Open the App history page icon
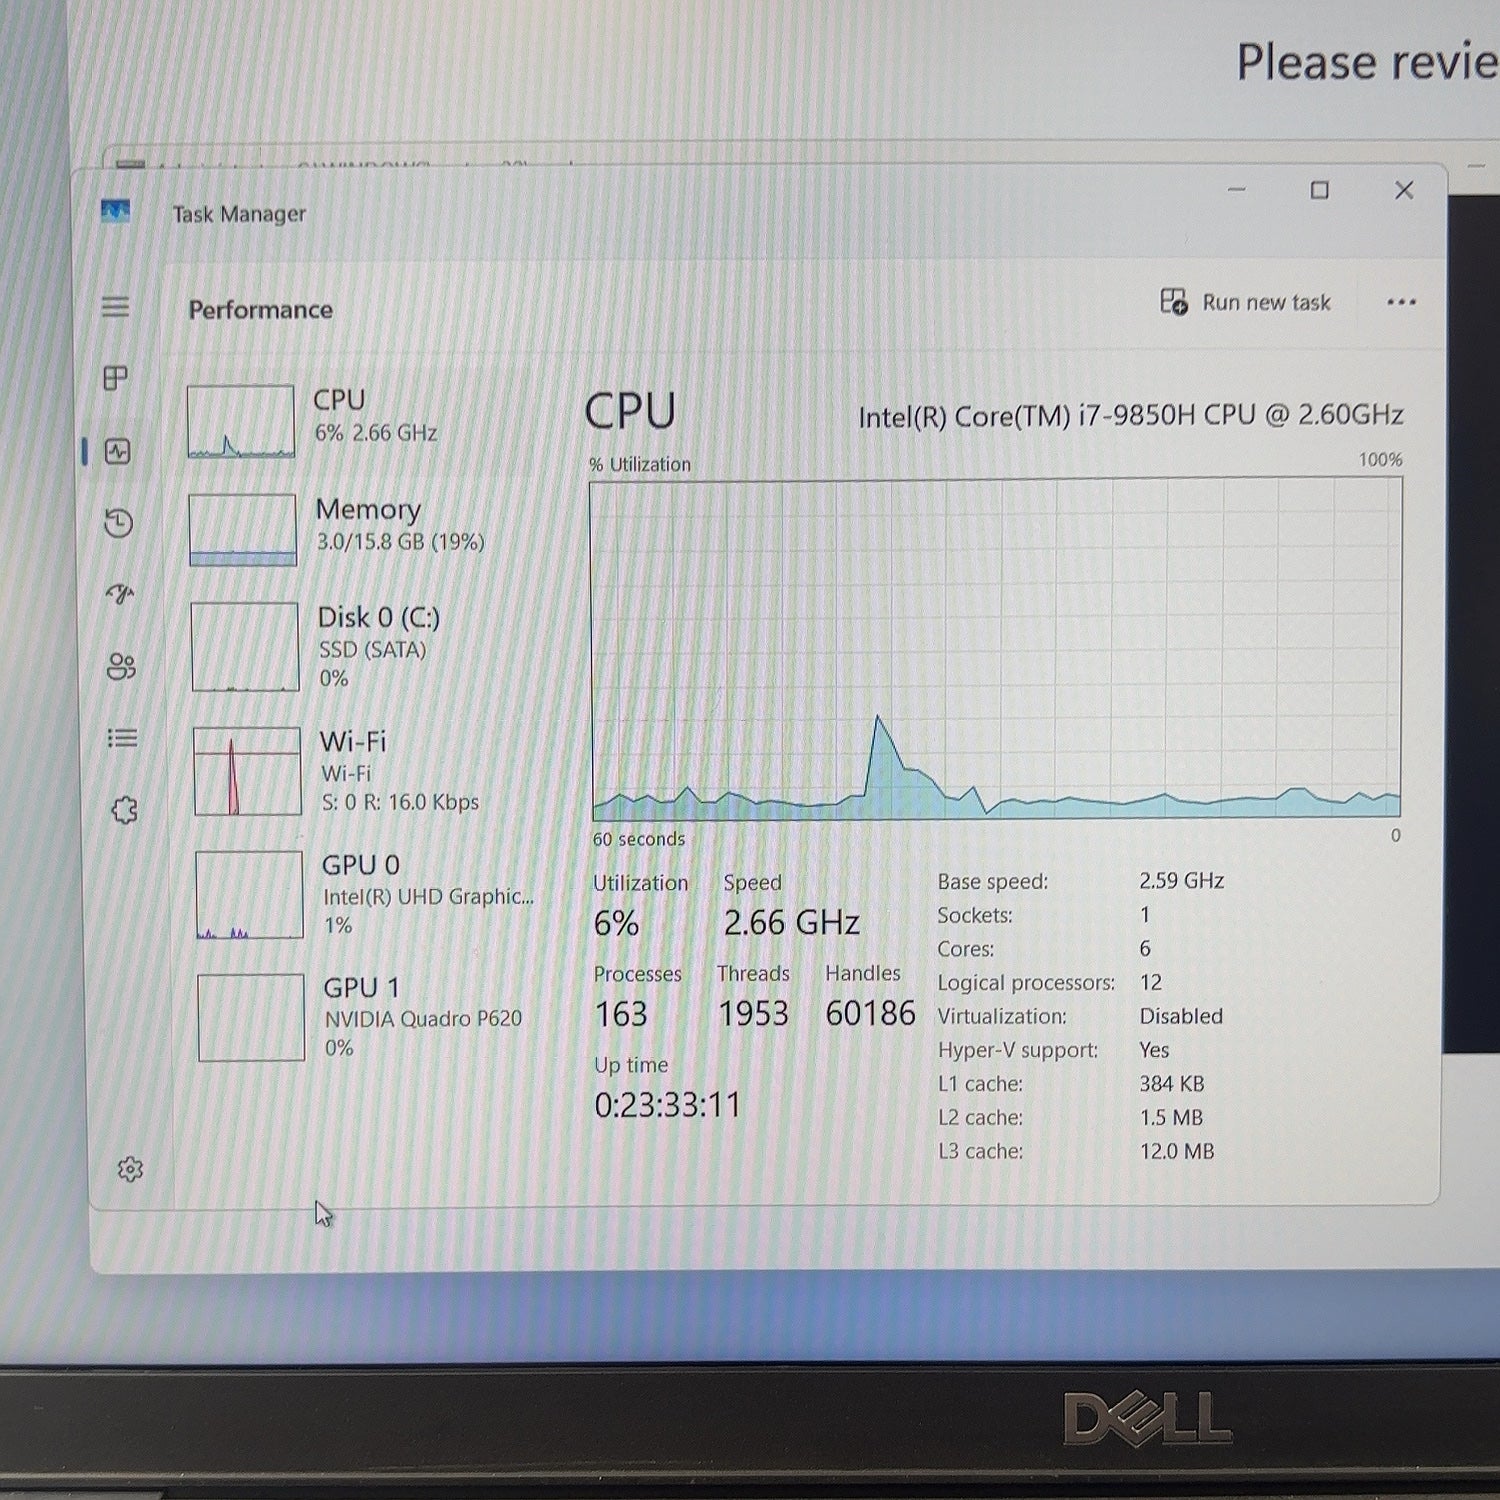 click(x=118, y=523)
